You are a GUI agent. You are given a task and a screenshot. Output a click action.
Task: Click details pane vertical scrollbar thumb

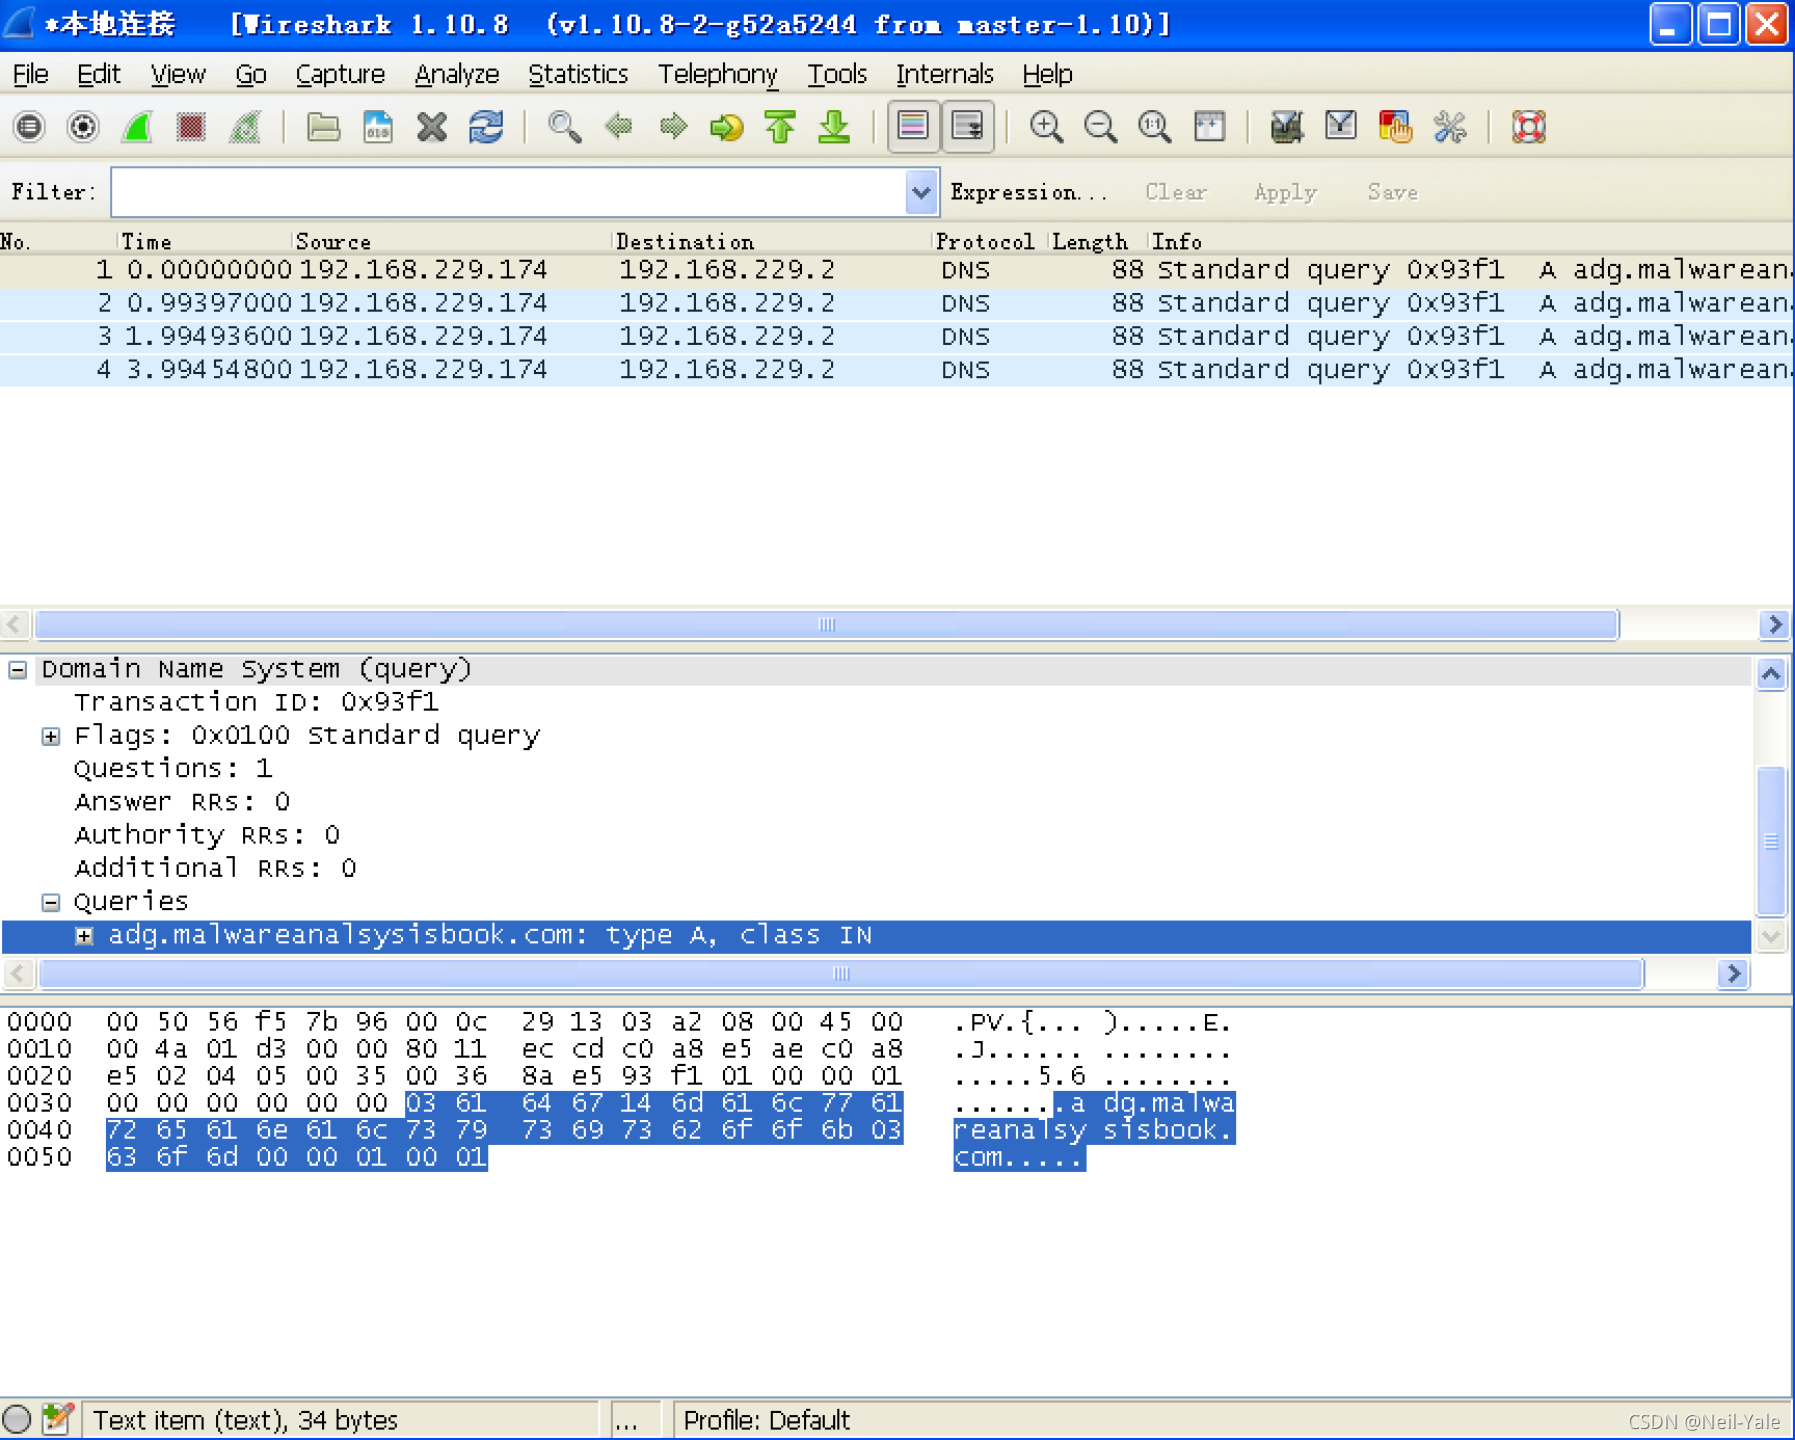pos(1771,840)
